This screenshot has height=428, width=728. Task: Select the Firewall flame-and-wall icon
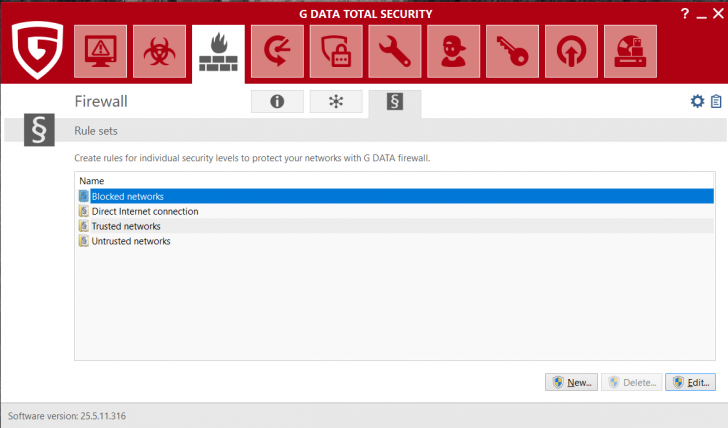(x=218, y=53)
